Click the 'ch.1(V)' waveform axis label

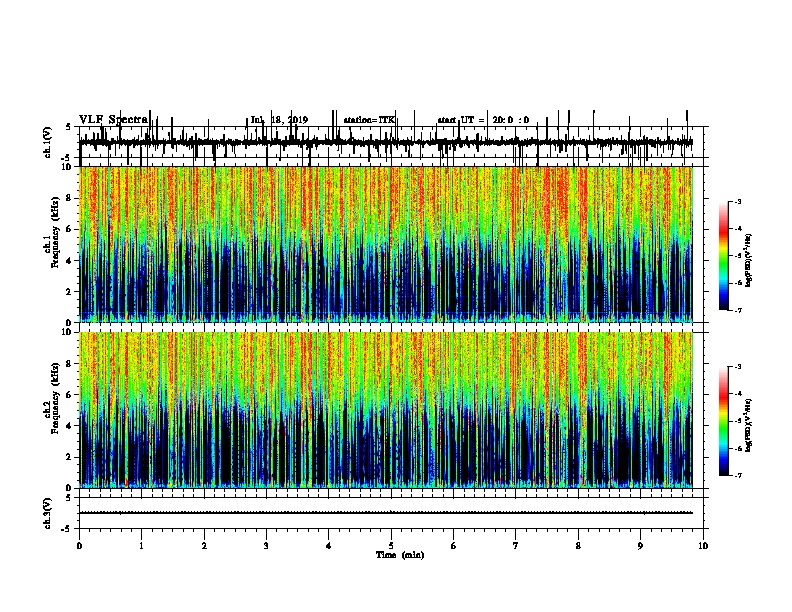[48, 142]
